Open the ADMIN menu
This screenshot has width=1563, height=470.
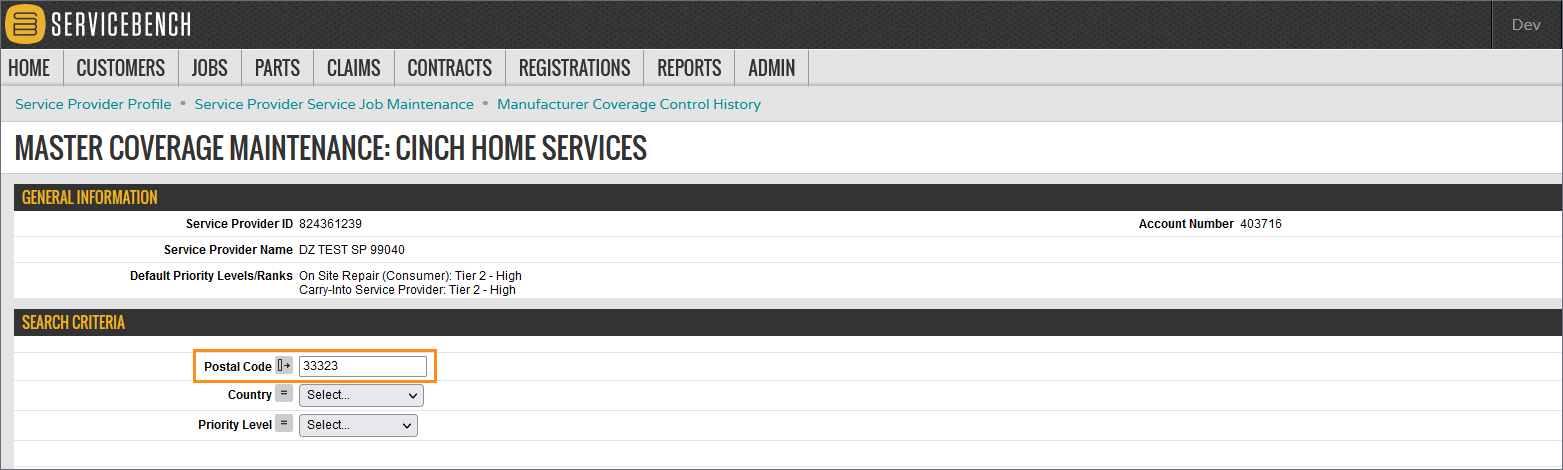pyautogui.click(x=772, y=68)
